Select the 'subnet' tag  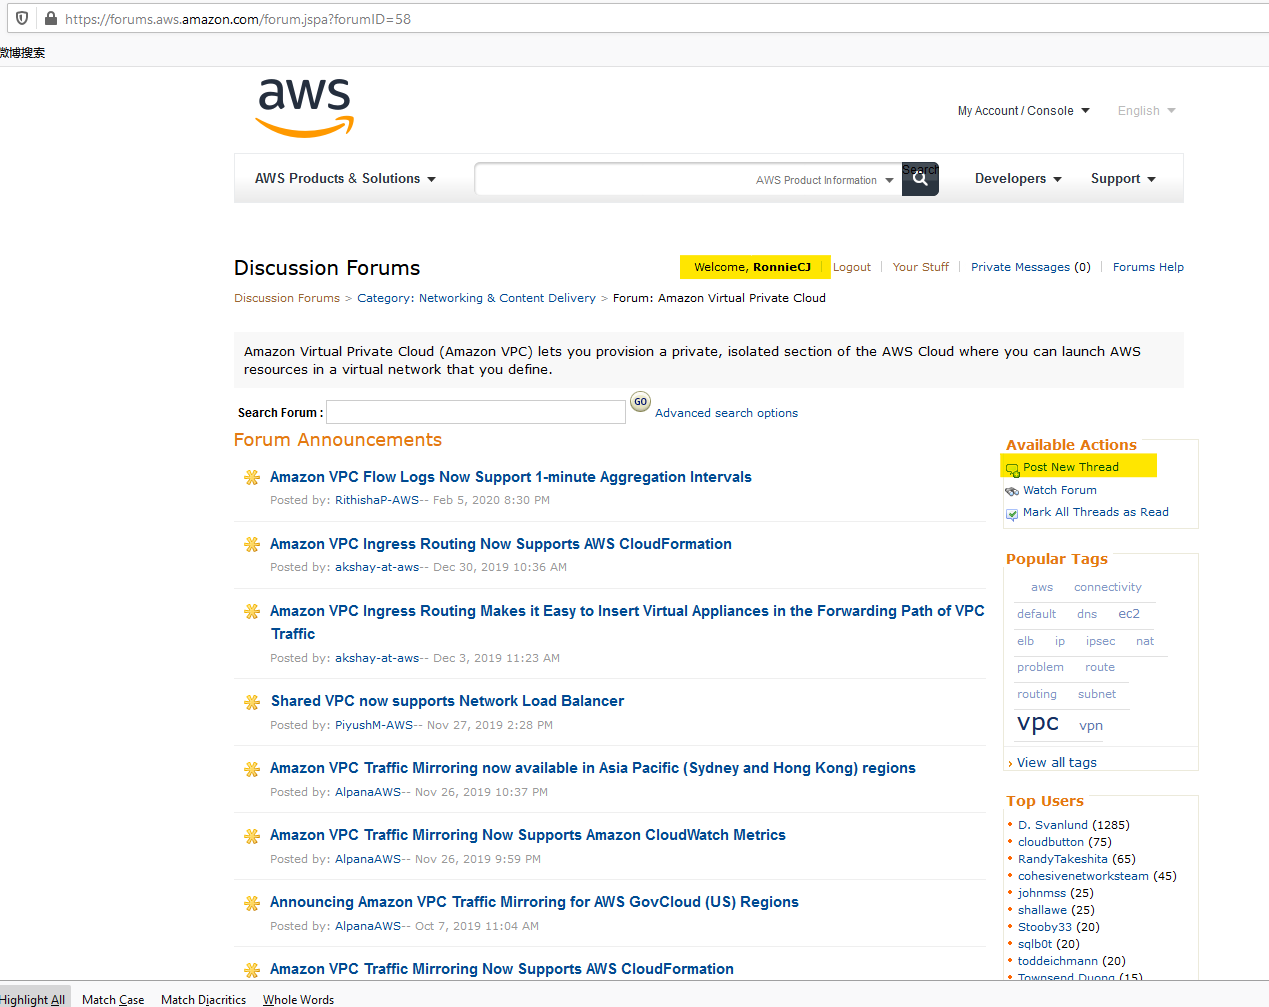[1097, 694]
